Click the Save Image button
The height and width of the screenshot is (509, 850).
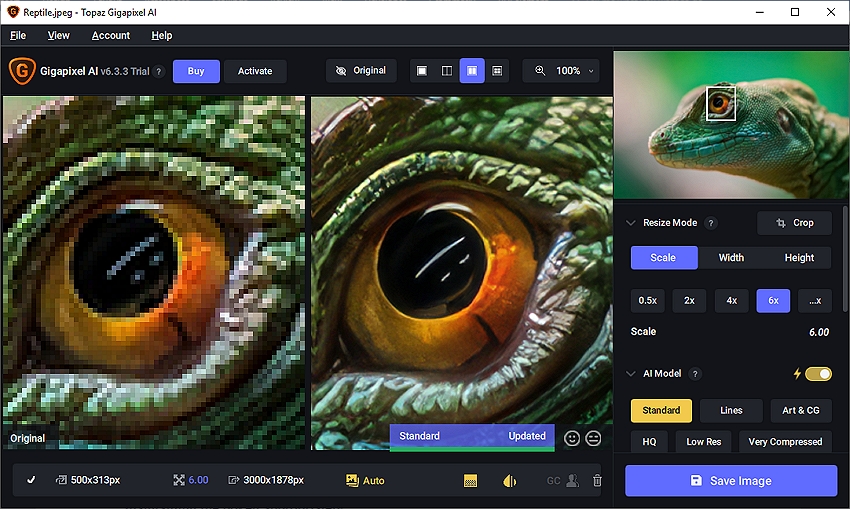[730, 481]
